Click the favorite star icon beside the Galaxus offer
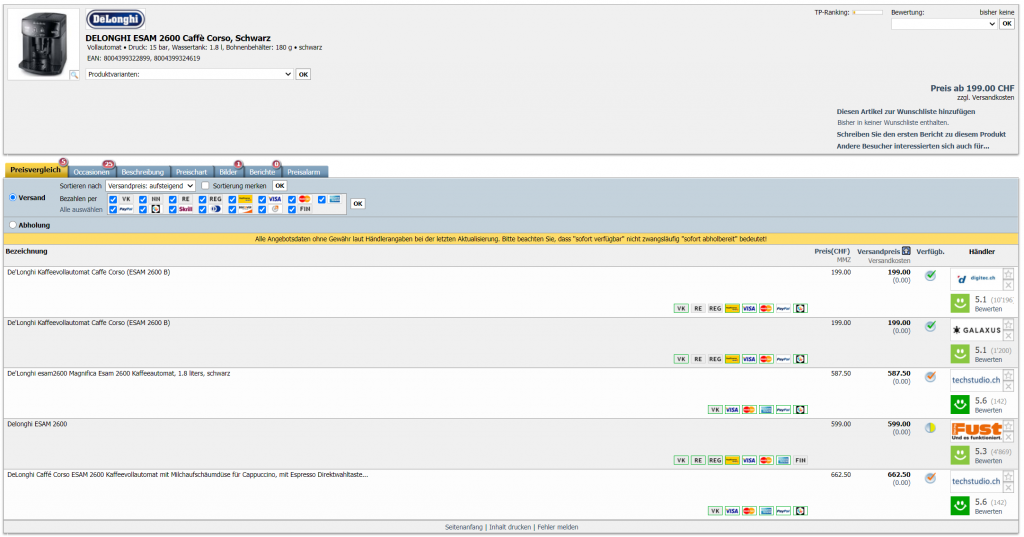Viewport: 1024px width, 537px height. [x=1008, y=324]
